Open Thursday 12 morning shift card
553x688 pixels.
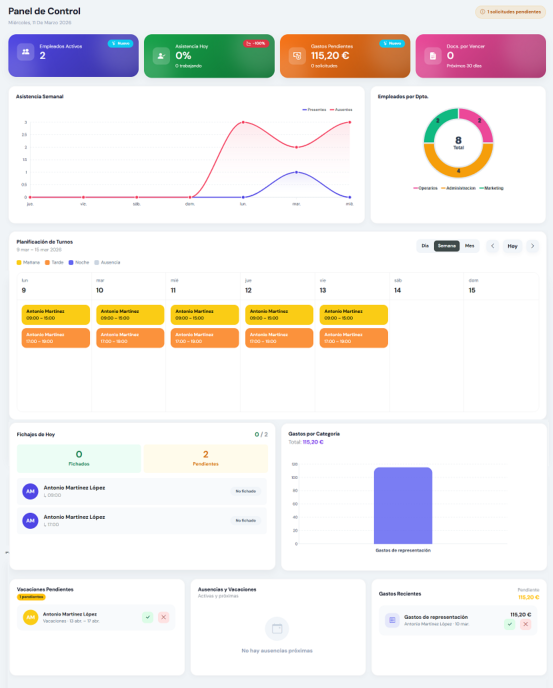click(x=279, y=315)
